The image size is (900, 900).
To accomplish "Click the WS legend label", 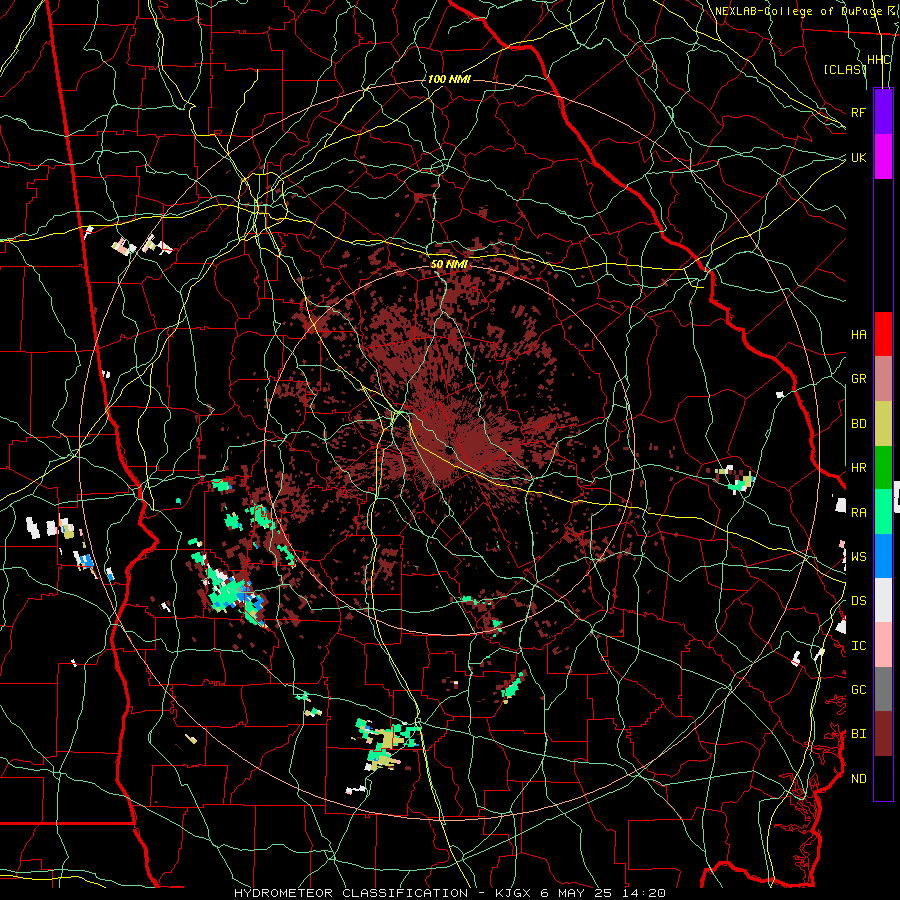I will tap(858, 557).
